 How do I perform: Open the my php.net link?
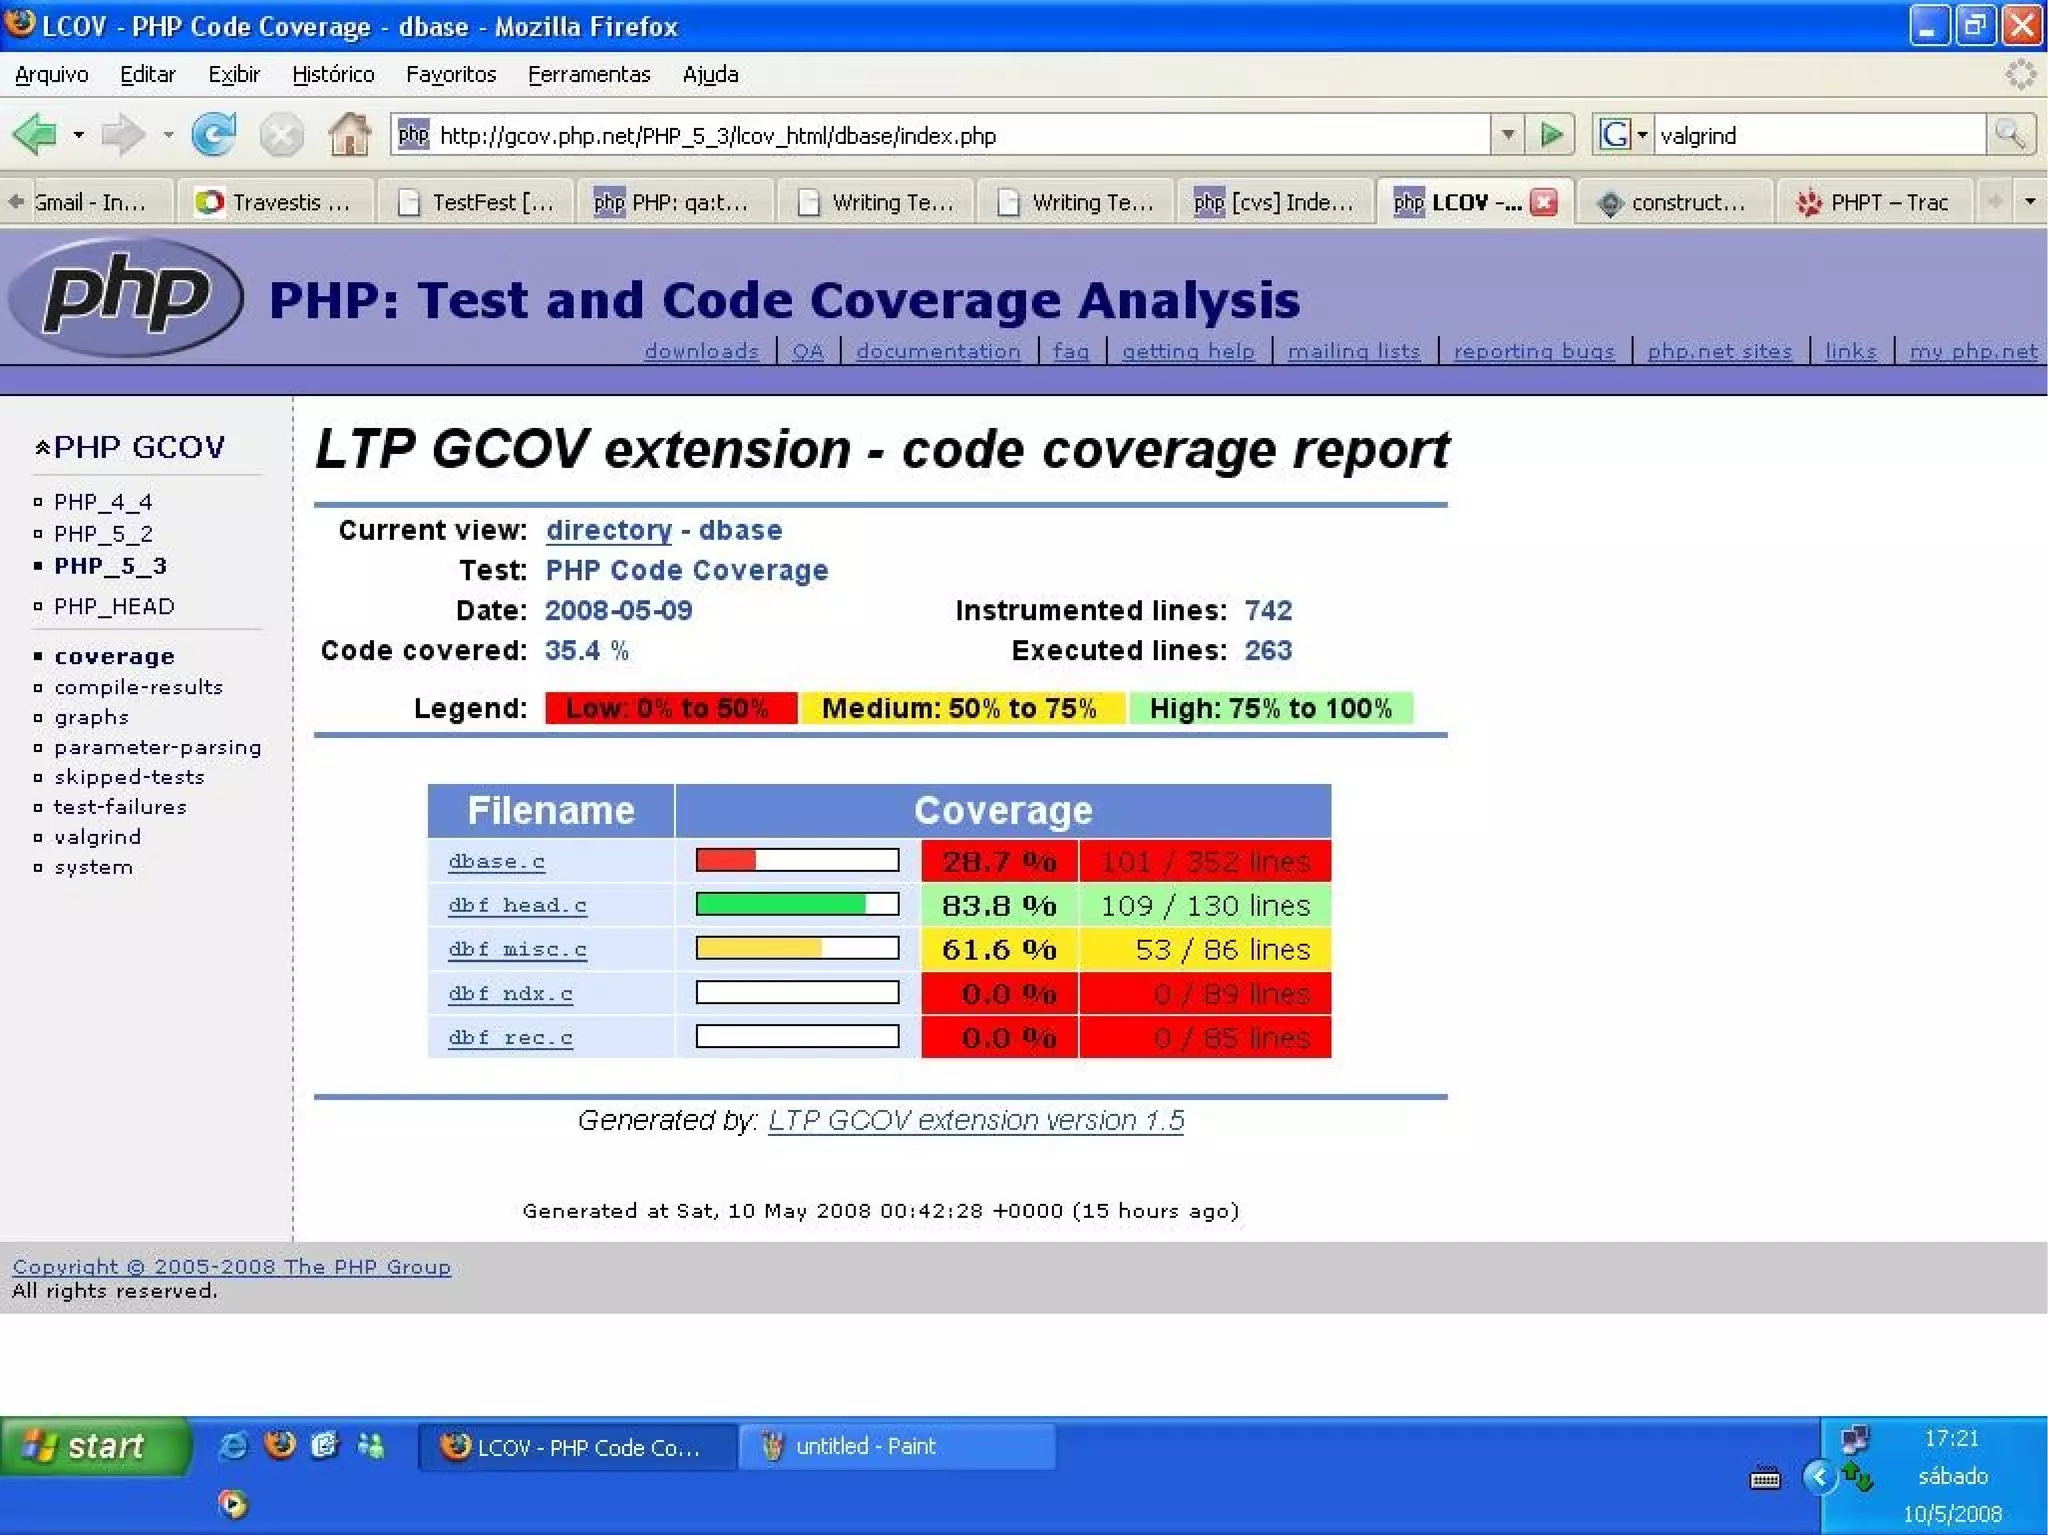[x=1973, y=351]
